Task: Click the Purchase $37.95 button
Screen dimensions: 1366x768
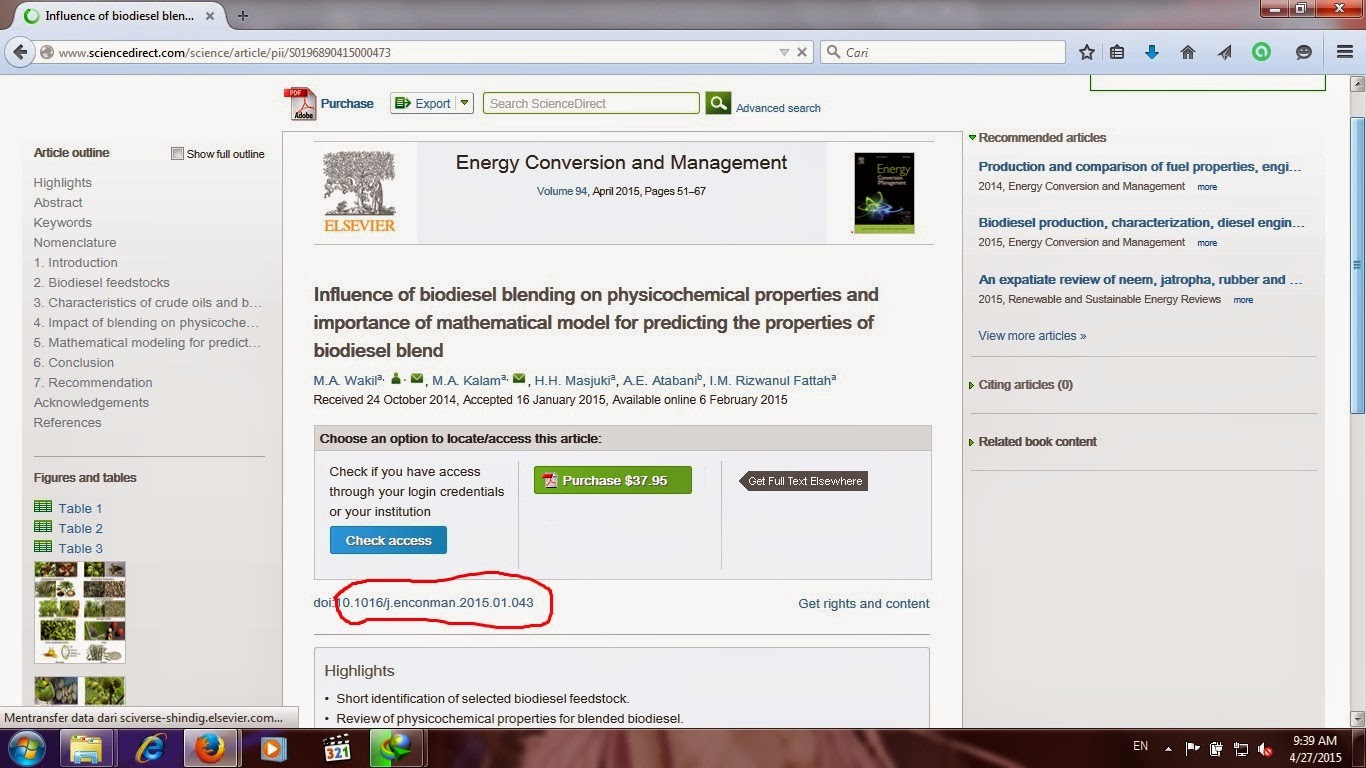Action: [x=613, y=480]
